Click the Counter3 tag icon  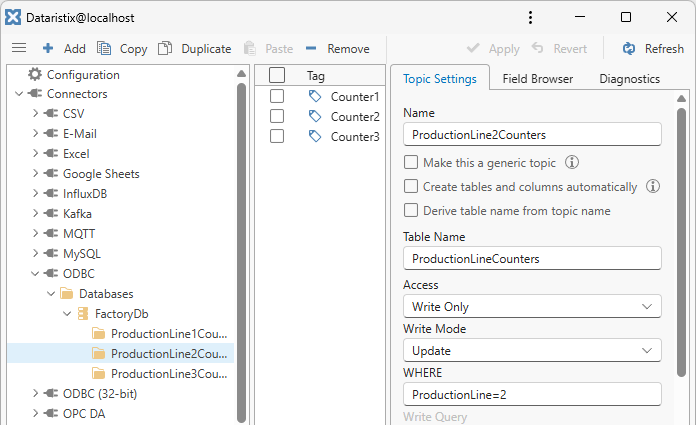pyautogui.click(x=315, y=136)
